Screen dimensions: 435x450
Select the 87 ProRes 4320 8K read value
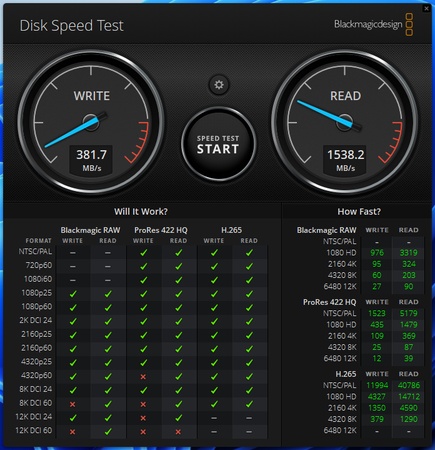coord(409,347)
